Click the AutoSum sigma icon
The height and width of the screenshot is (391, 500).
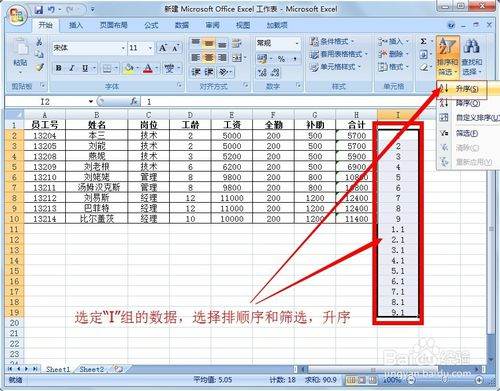coord(423,41)
